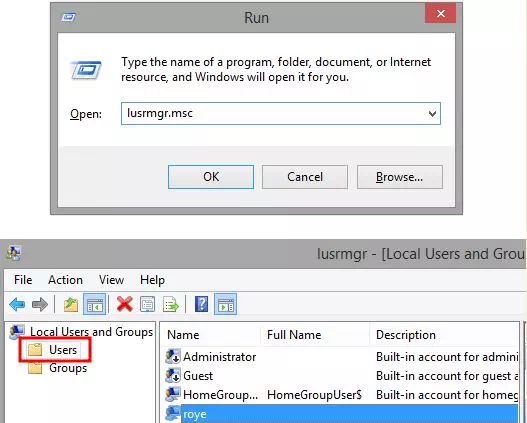The height and width of the screenshot is (423, 527).
Task: Click the blue Help question mark icon
Action: [x=201, y=304]
